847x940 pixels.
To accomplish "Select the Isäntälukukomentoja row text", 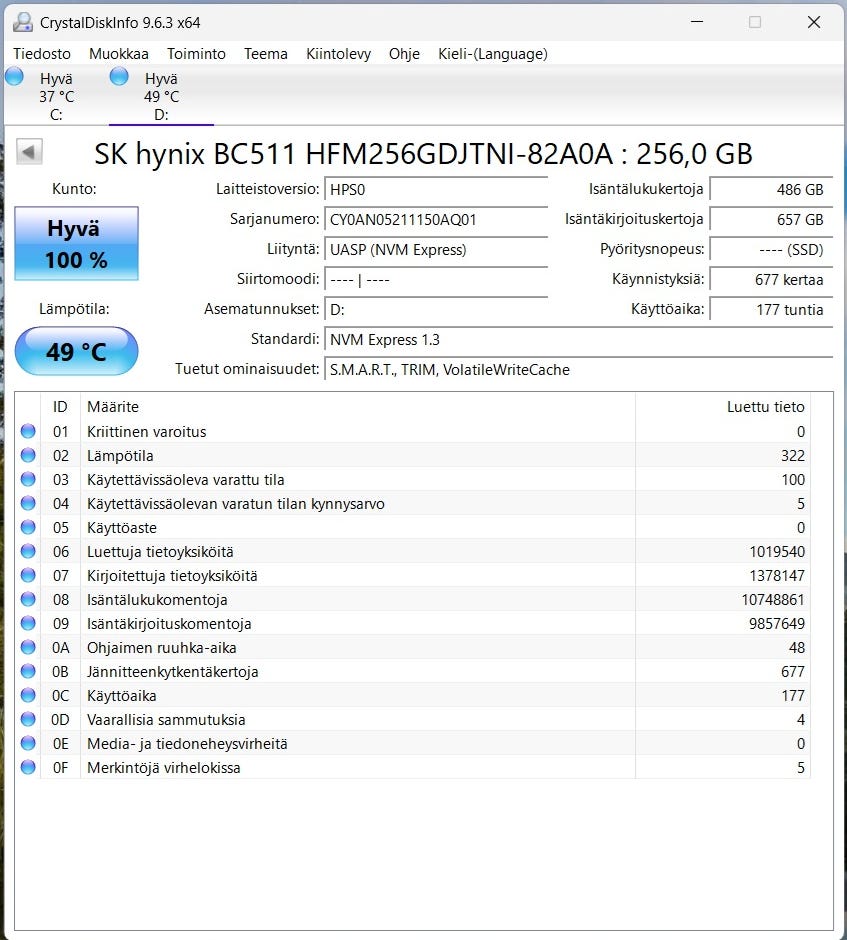I will tap(157, 599).
